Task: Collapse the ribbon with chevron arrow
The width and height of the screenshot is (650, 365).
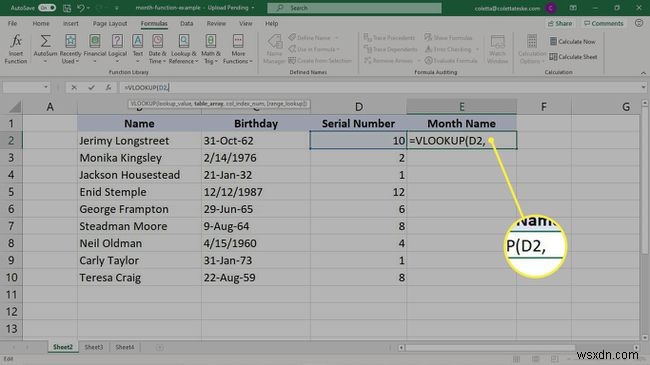Action: coord(643,73)
